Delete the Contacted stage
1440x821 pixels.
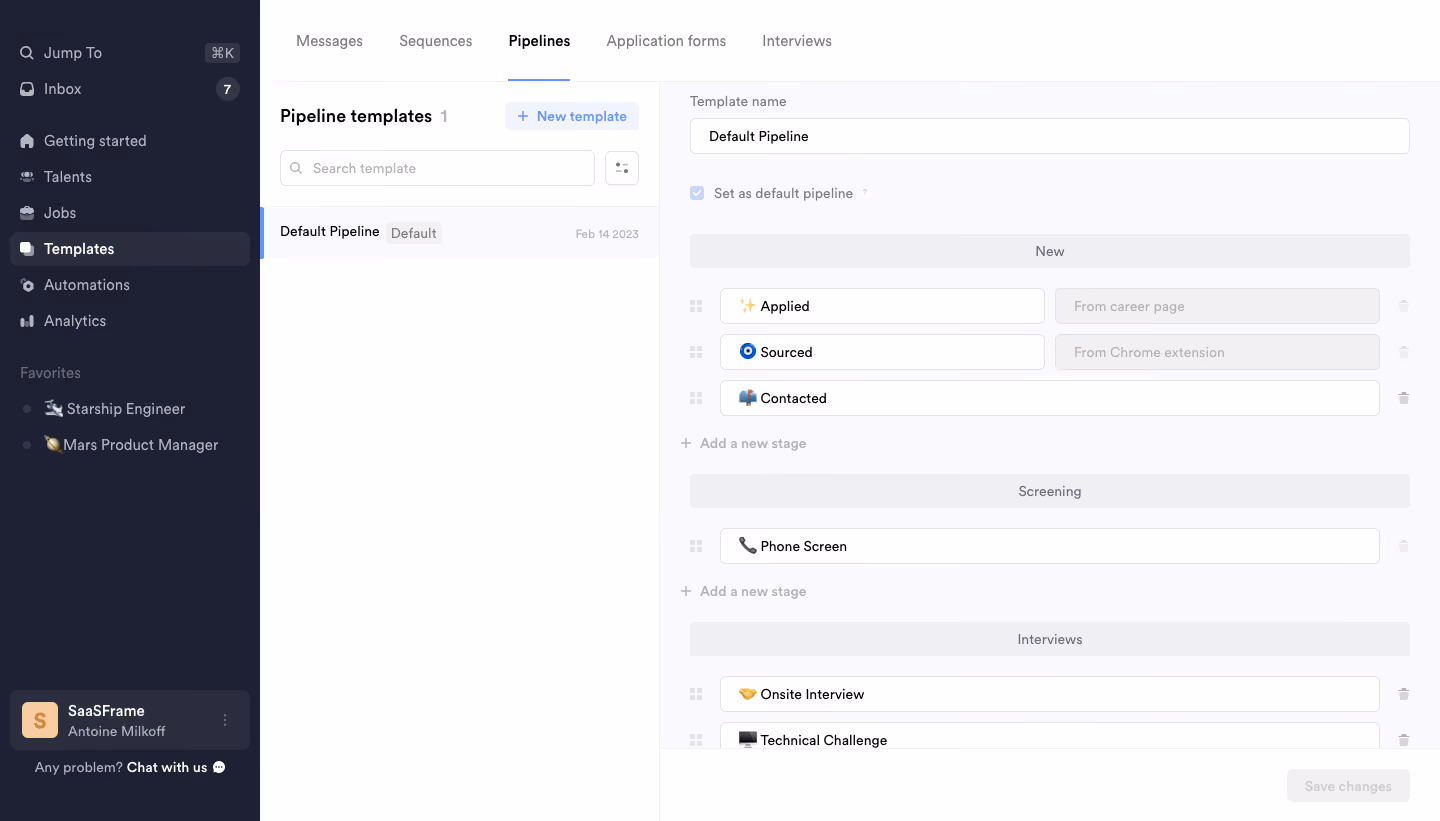click(x=1404, y=398)
